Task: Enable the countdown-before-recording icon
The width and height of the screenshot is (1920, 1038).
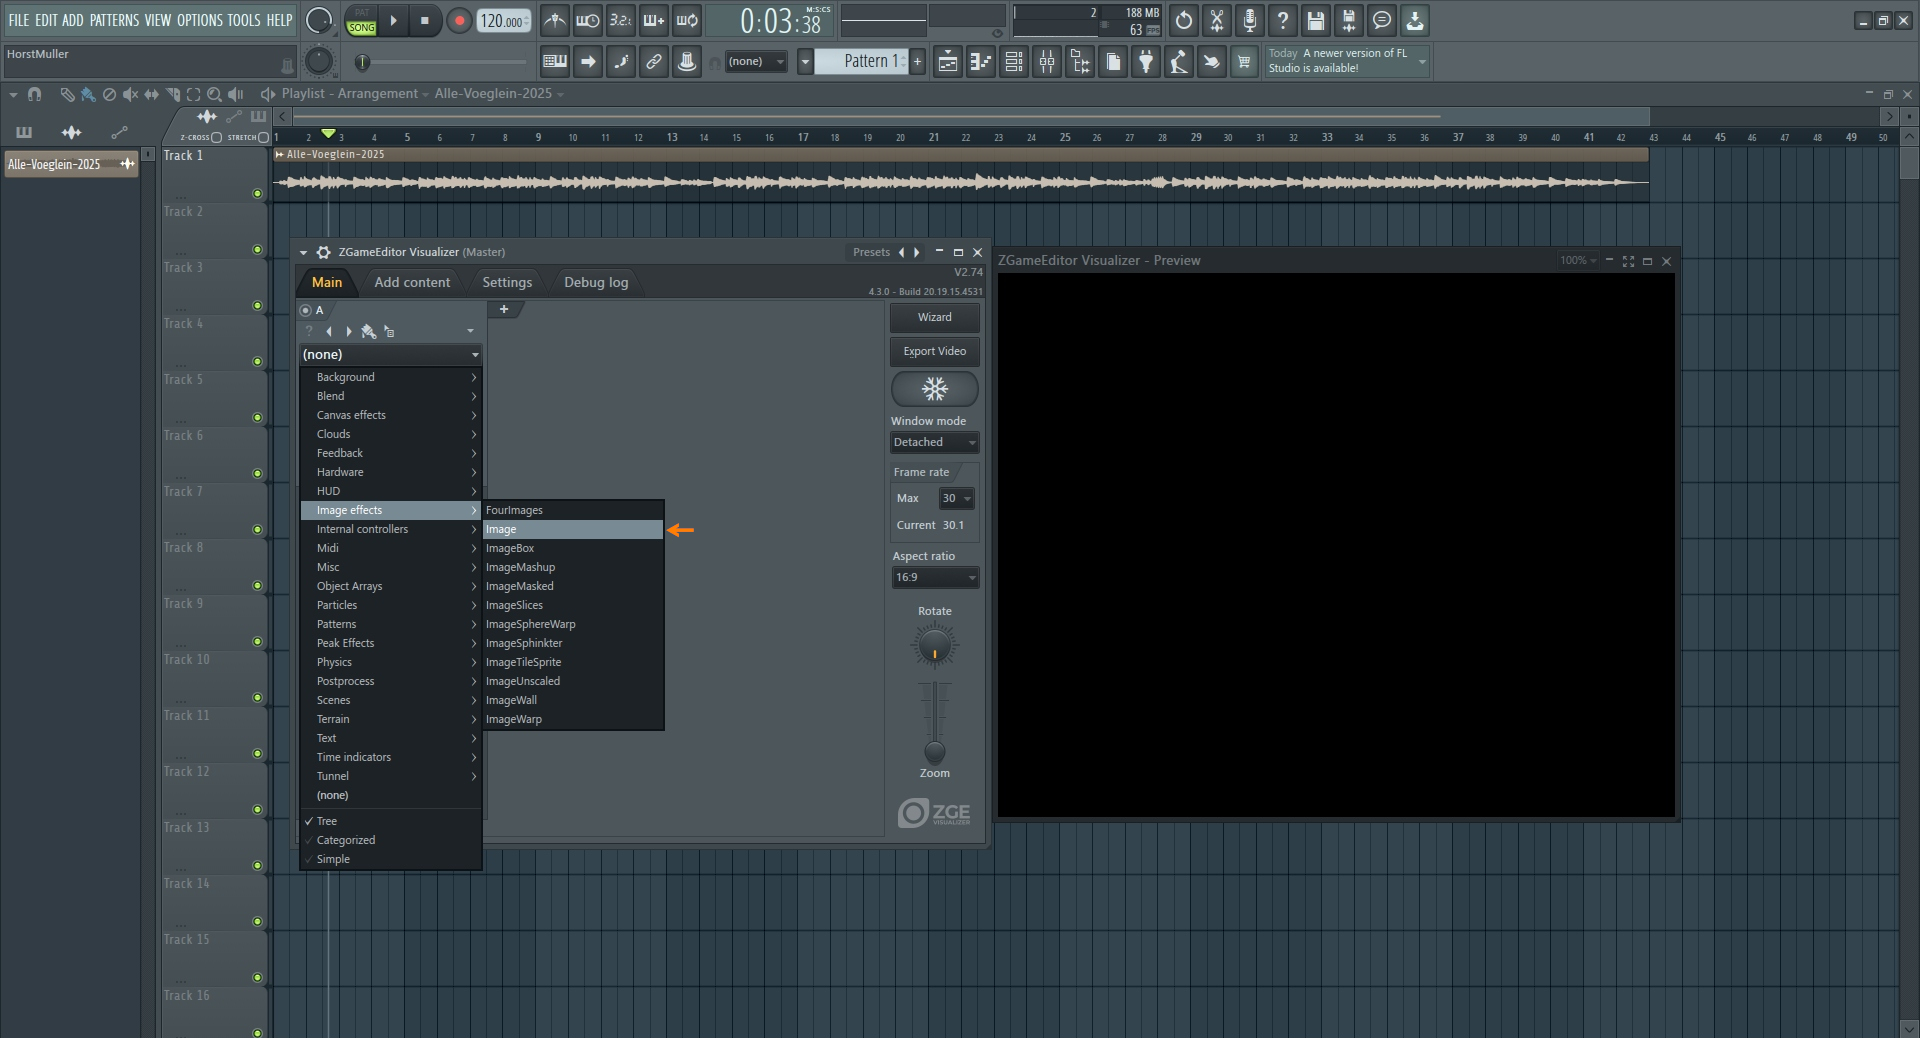Action: point(620,20)
